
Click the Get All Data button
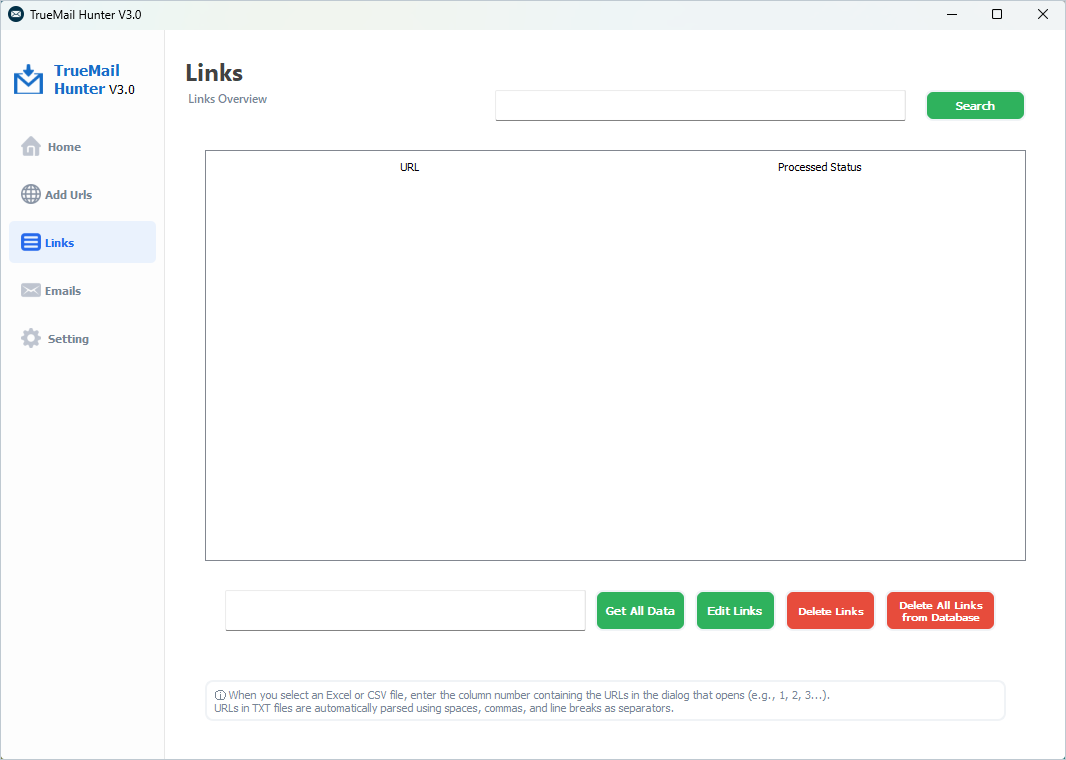640,610
